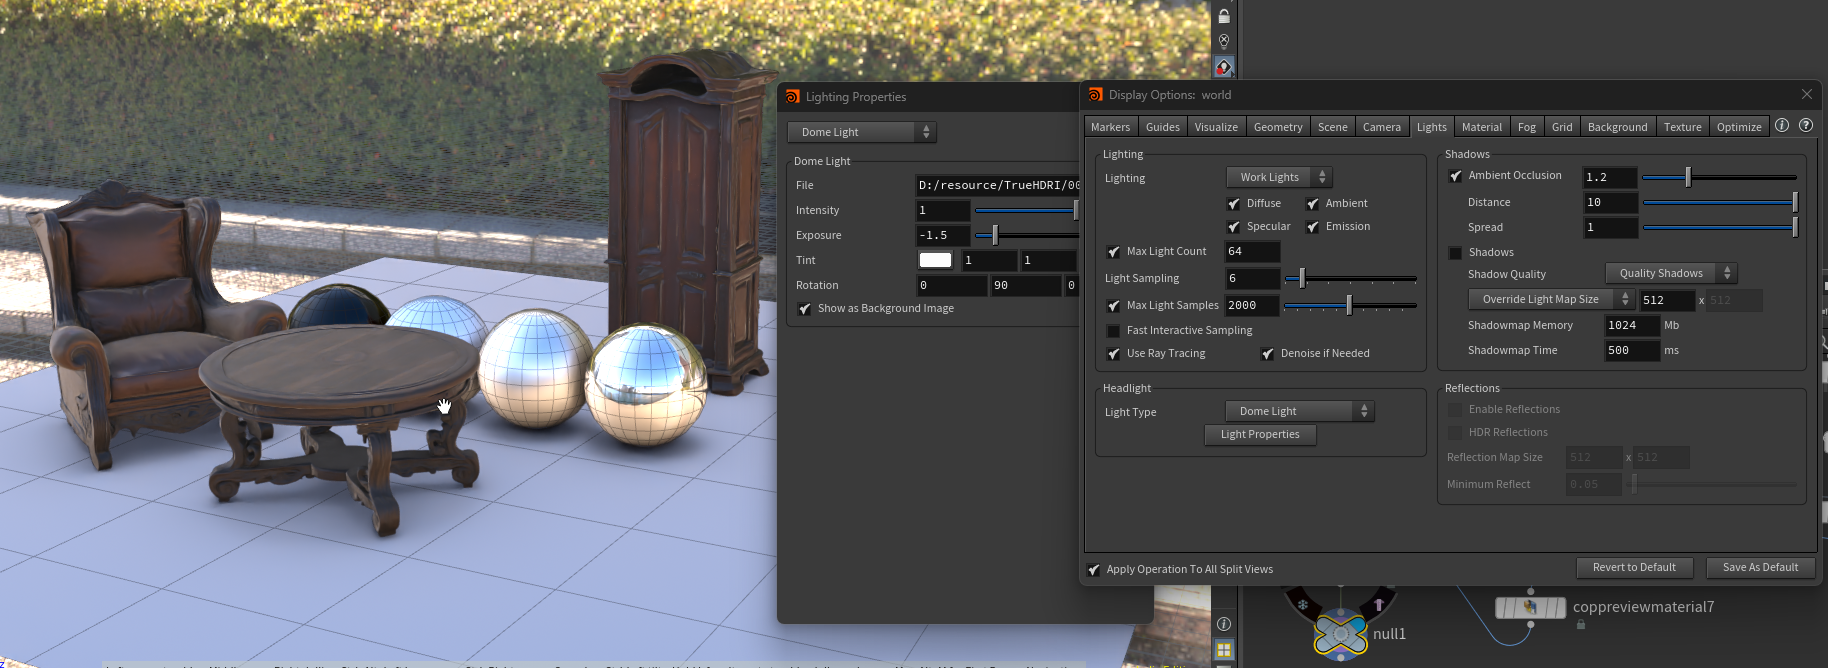Click the Intensity value field

[943, 210]
